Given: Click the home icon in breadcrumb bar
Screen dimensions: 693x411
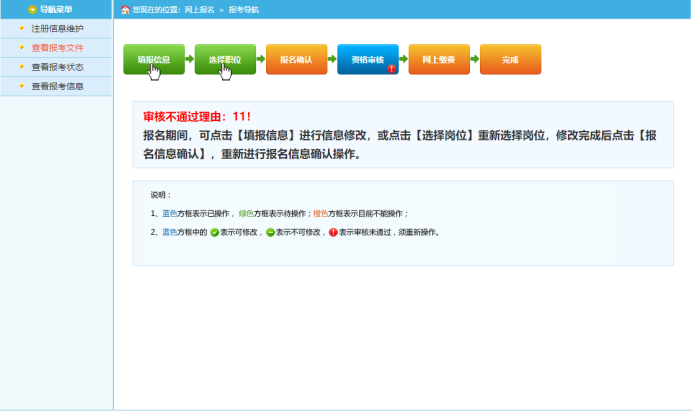Looking at the screenshot, I should click(x=125, y=9).
